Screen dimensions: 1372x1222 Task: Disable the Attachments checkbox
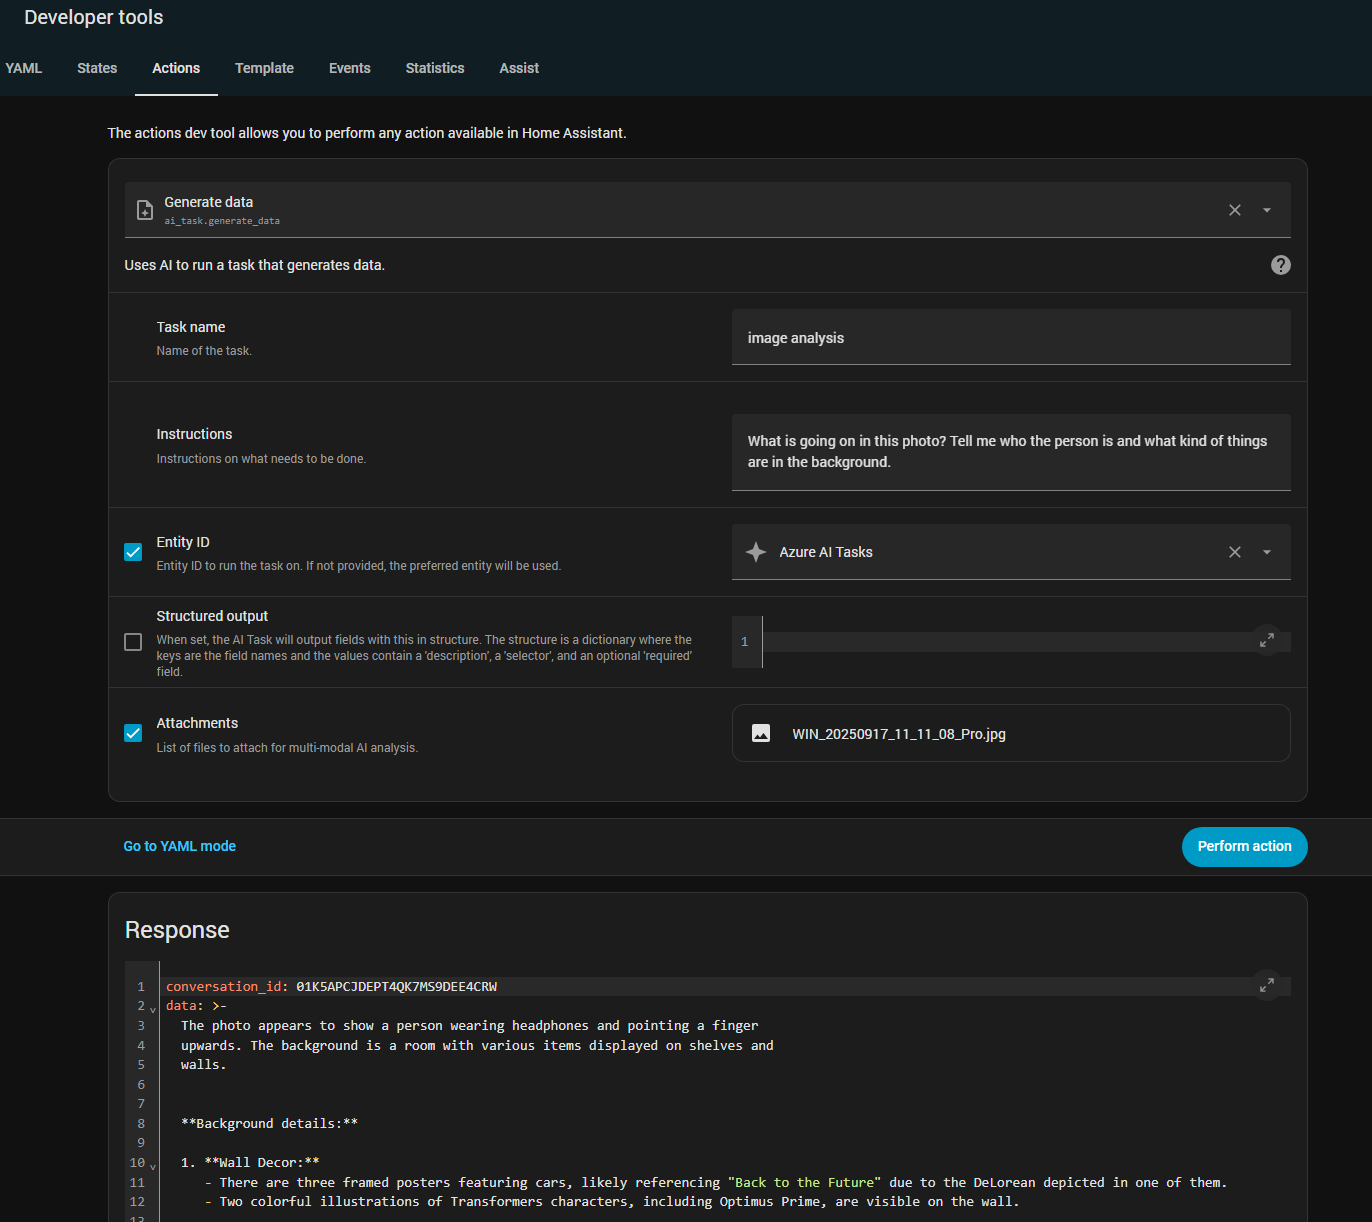tap(133, 733)
